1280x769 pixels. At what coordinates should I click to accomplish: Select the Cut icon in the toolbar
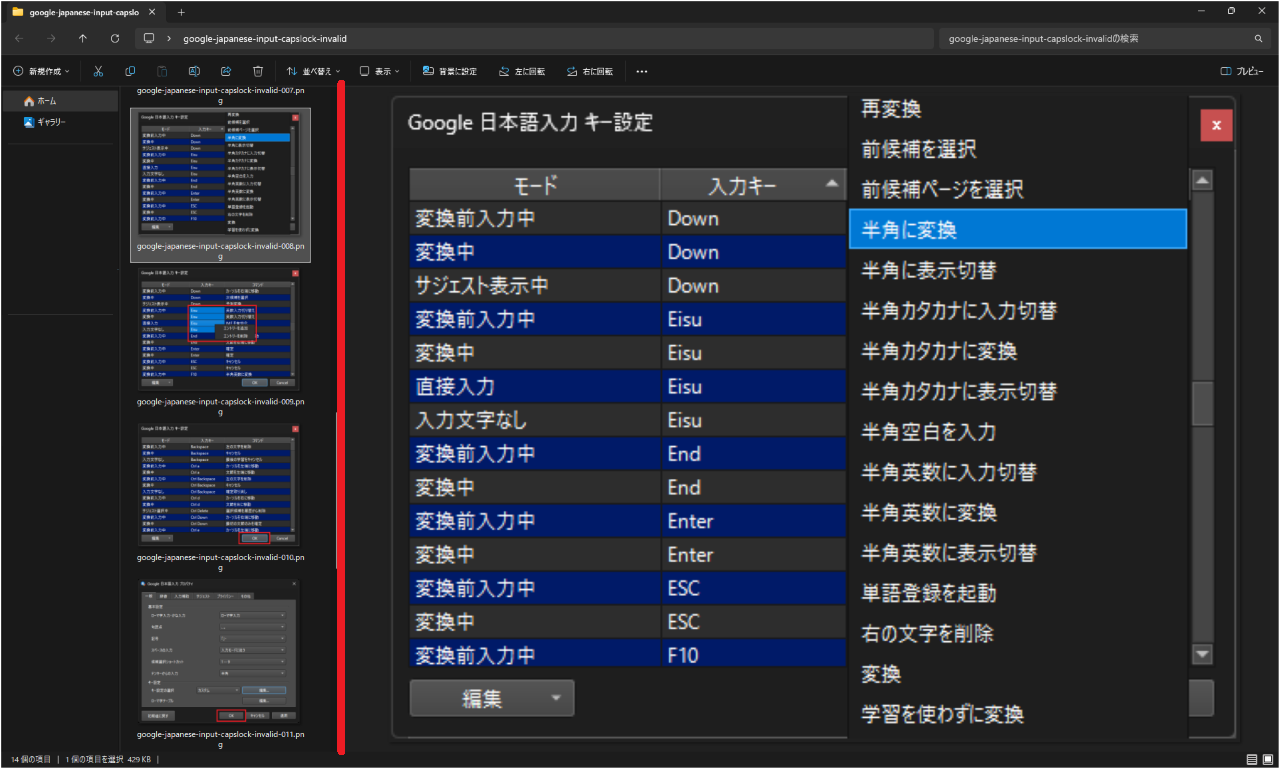point(97,71)
